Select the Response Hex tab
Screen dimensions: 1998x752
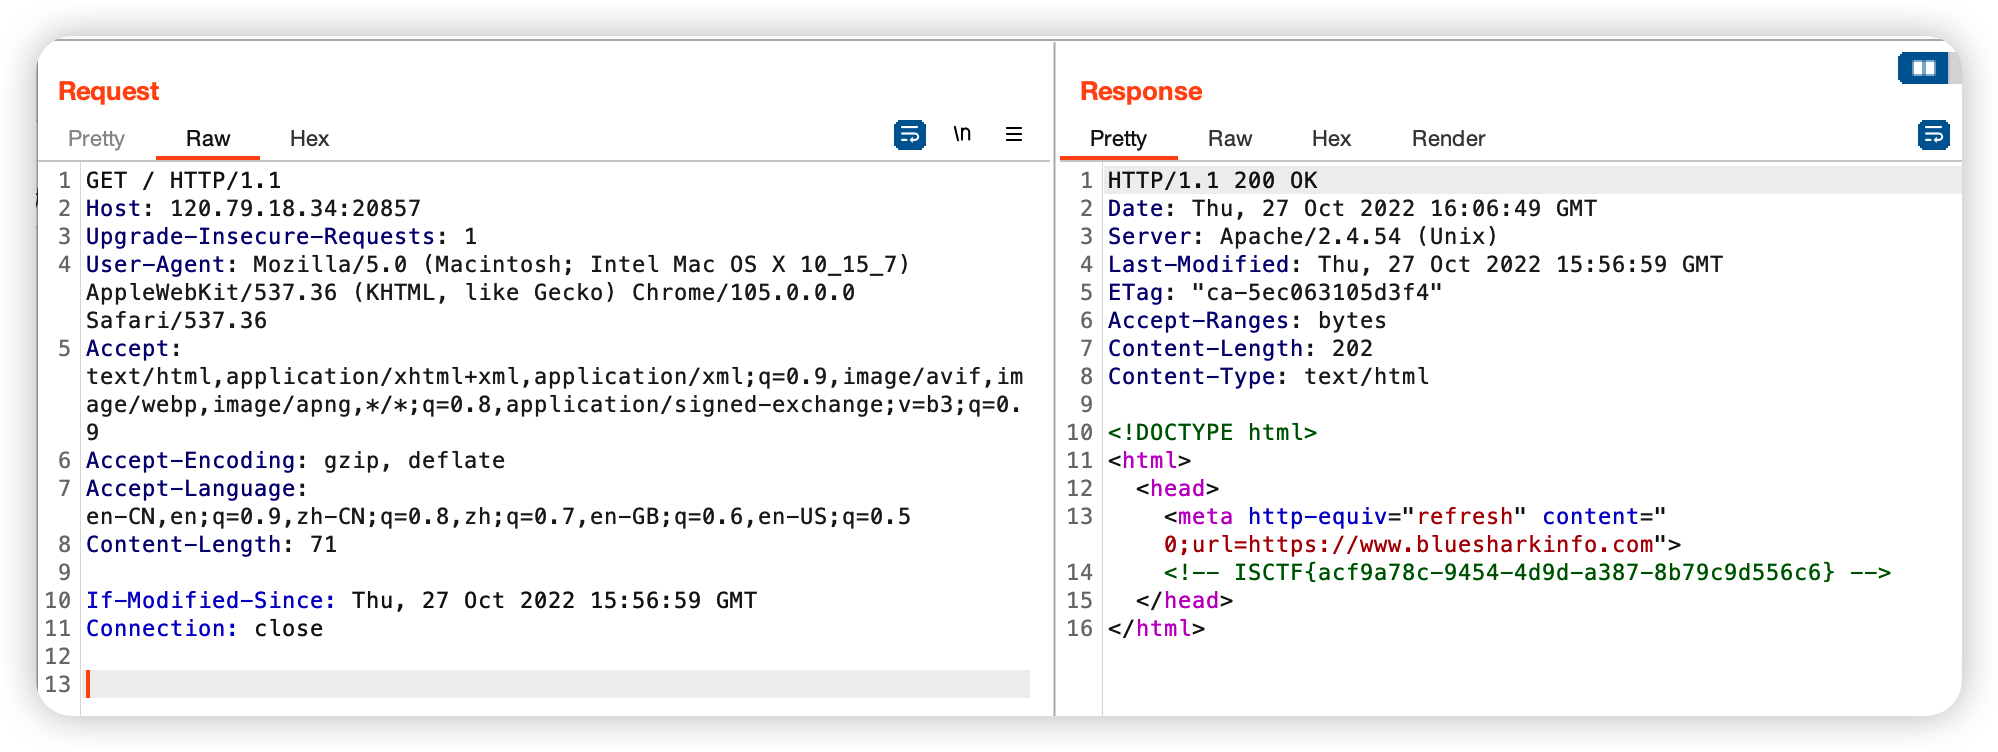point(1331,139)
